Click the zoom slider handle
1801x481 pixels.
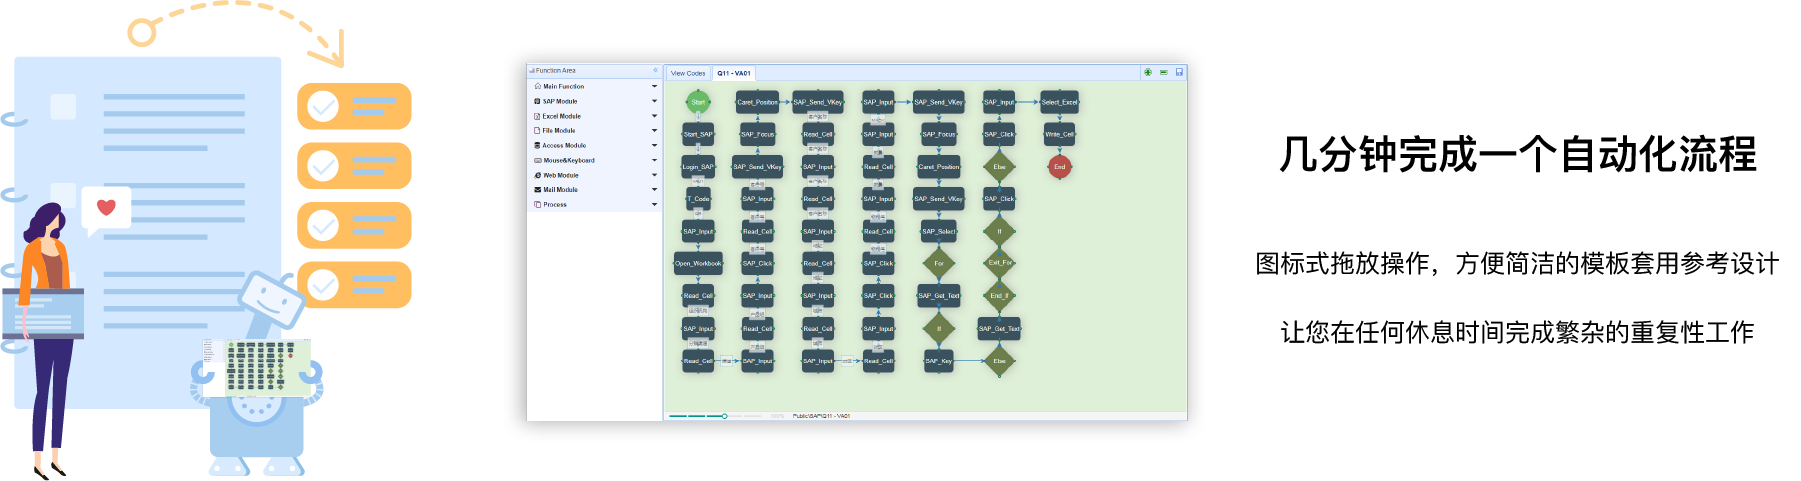pos(724,416)
